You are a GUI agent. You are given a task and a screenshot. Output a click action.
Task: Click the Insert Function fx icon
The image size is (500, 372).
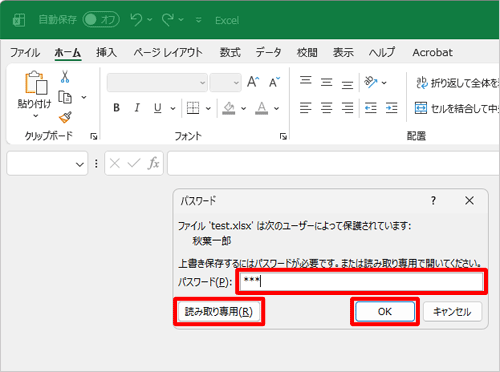(x=153, y=163)
